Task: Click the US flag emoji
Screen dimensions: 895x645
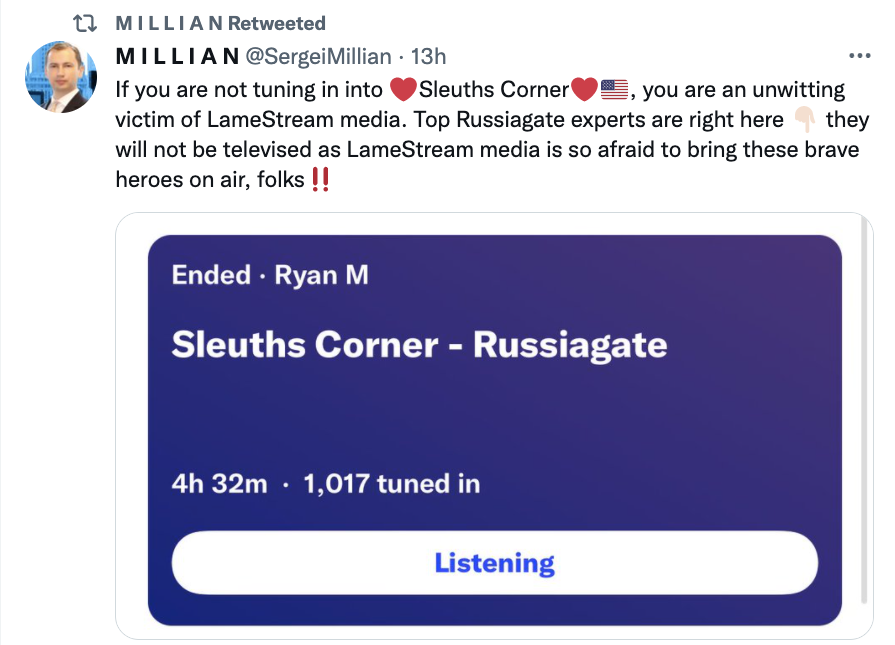Action: tap(614, 90)
